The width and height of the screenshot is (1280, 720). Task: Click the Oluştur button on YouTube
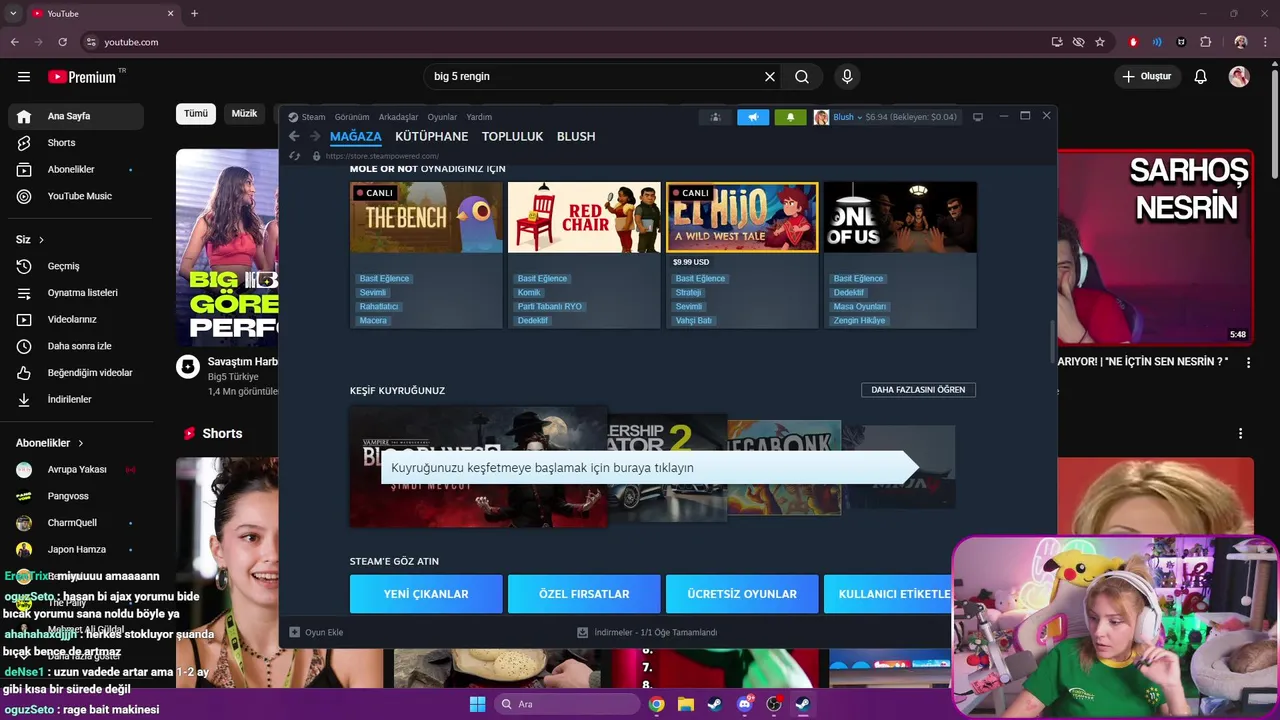click(1146, 76)
